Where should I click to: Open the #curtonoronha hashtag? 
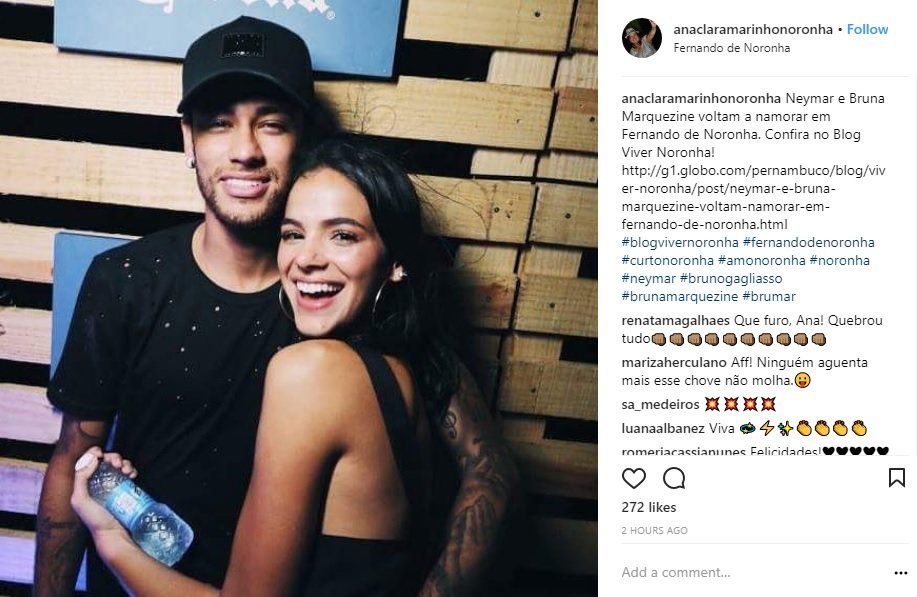(x=668, y=261)
